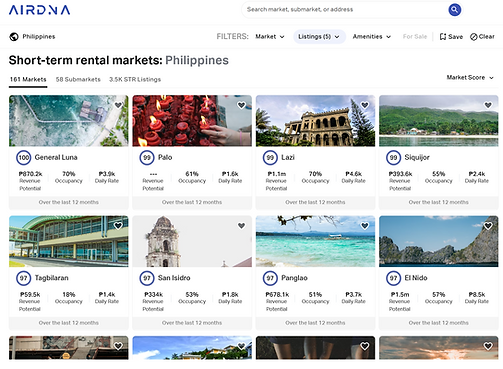Click the Lazi score 99 badge
The image size is (503, 369).
(x=270, y=157)
